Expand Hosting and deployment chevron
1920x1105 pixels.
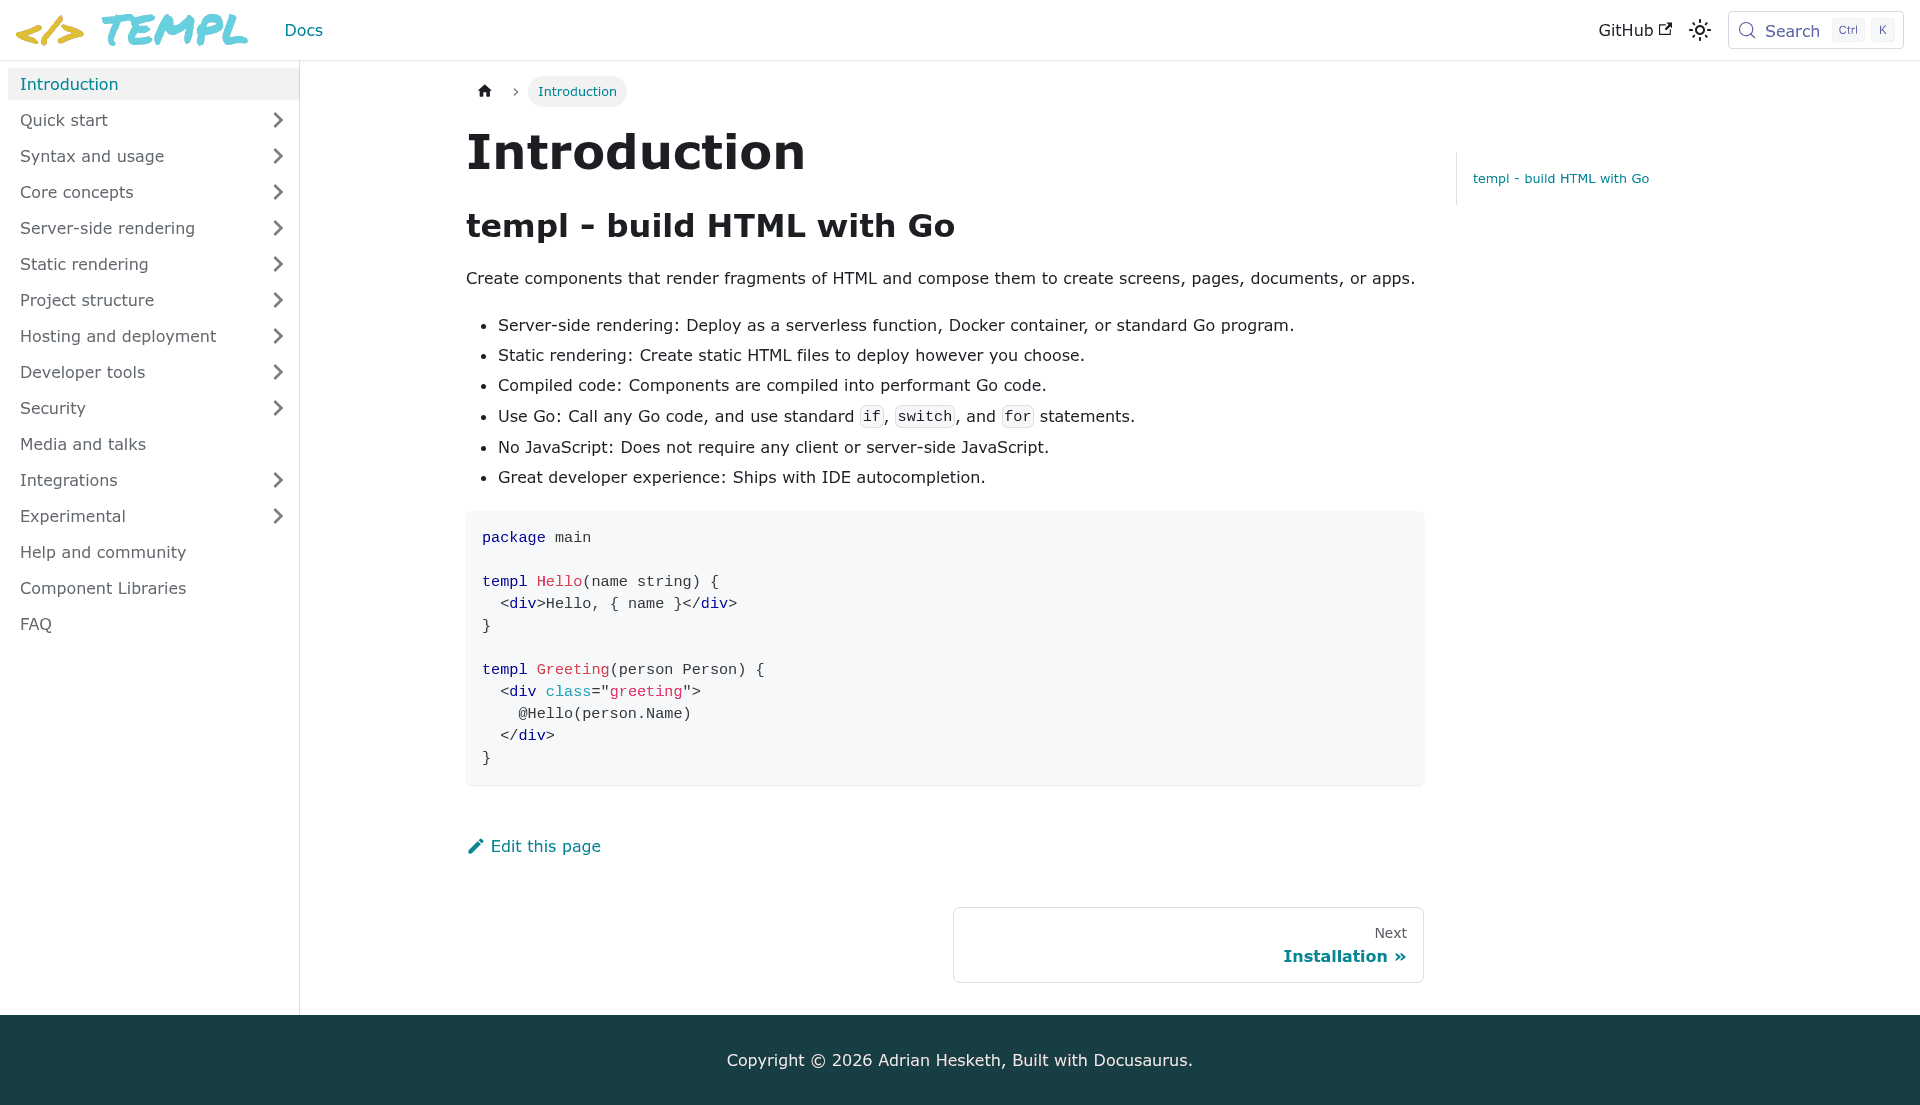tap(278, 336)
